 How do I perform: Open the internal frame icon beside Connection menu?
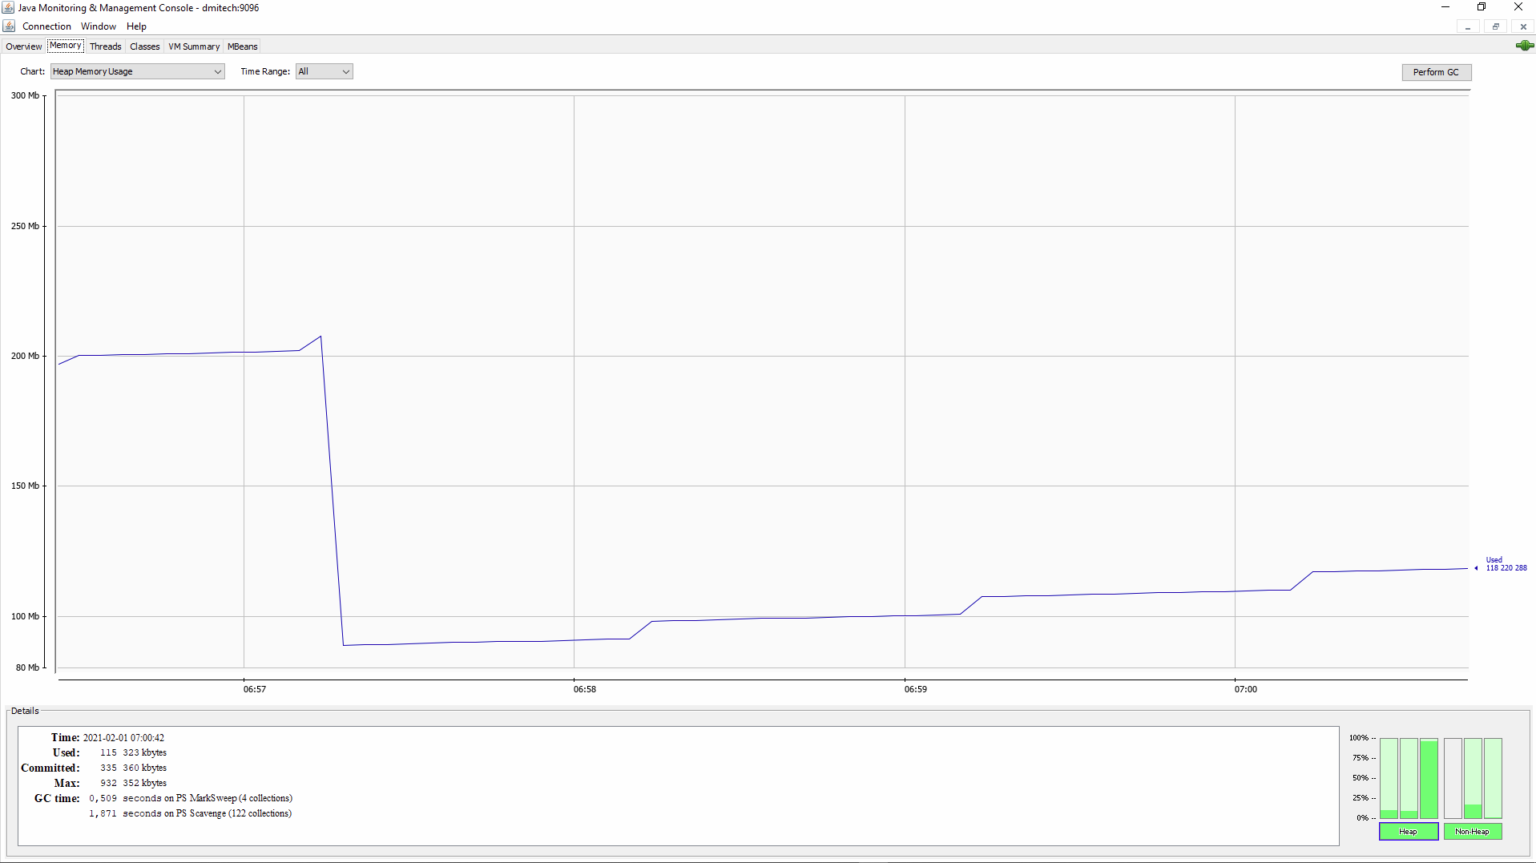click(x=9, y=26)
